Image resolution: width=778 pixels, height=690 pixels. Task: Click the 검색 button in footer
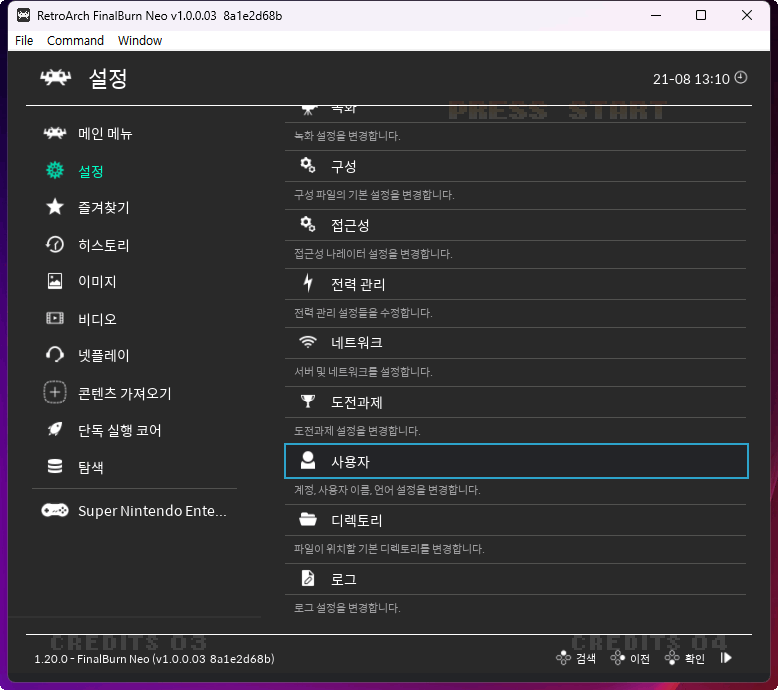point(576,658)
